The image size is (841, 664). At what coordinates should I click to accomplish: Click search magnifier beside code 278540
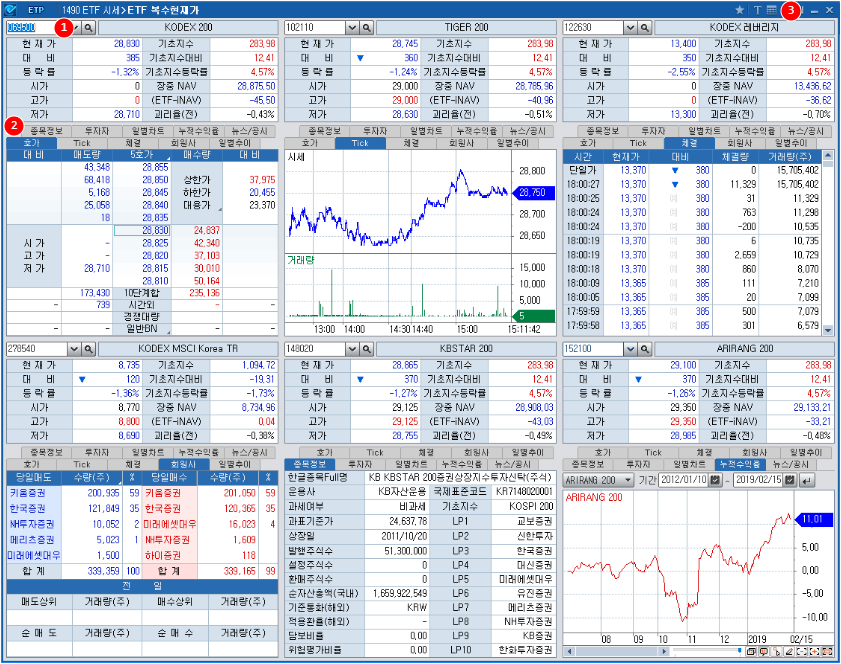click(x=89, y=347)
